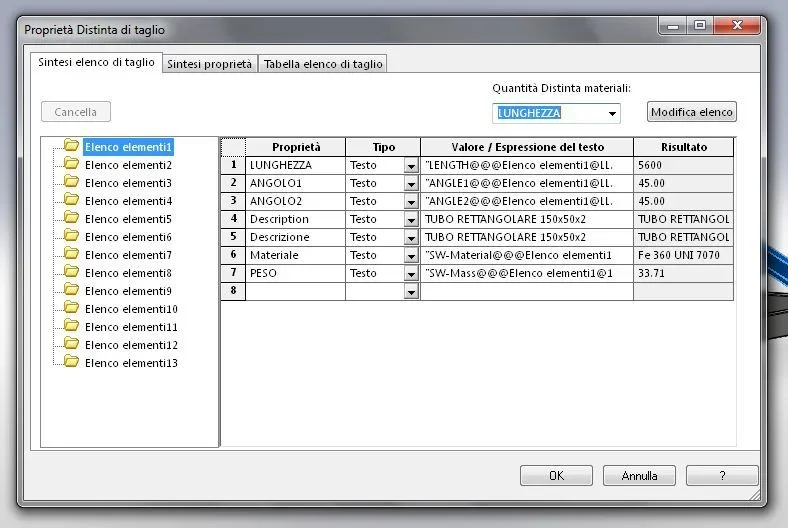This screenshot has height=528, width=788.
Task: Switch to Tabella elenco di taglio tab
Action: 323,64
